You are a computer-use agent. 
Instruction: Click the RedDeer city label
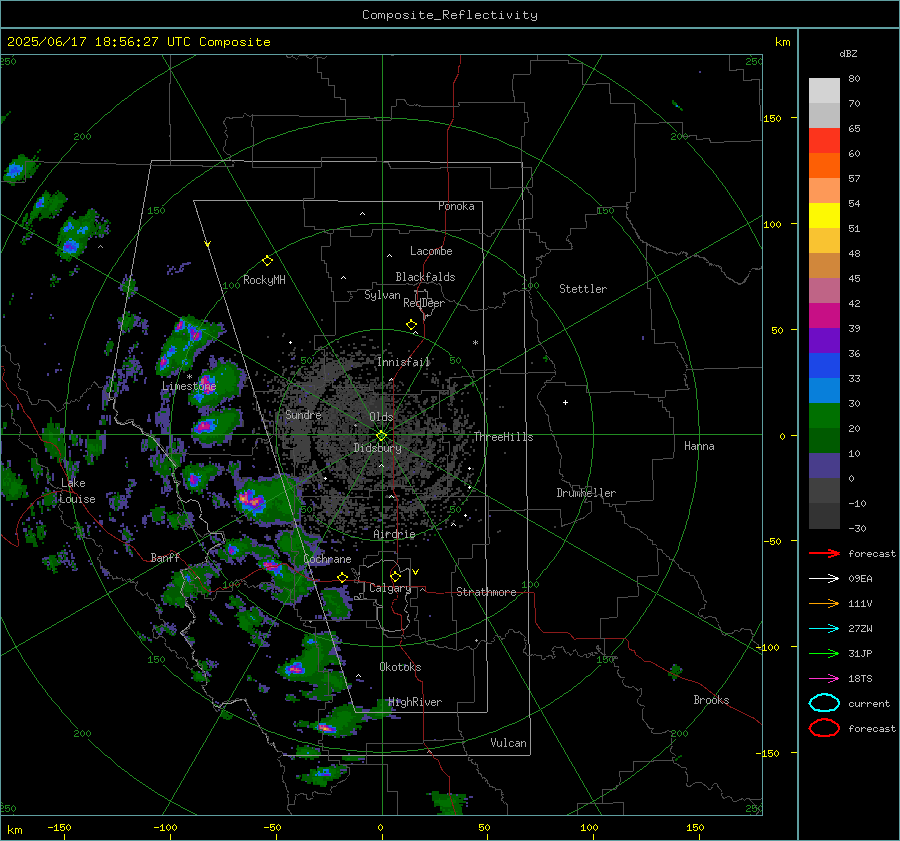(424, 303)
